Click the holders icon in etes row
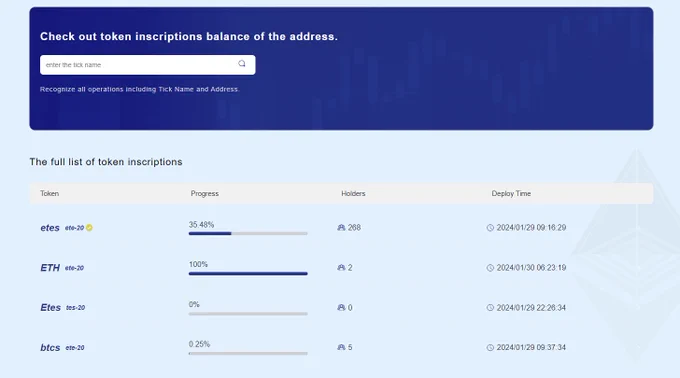Image resolution: width=680 pixels, height=378 pixels. click(x=341, y=228)
